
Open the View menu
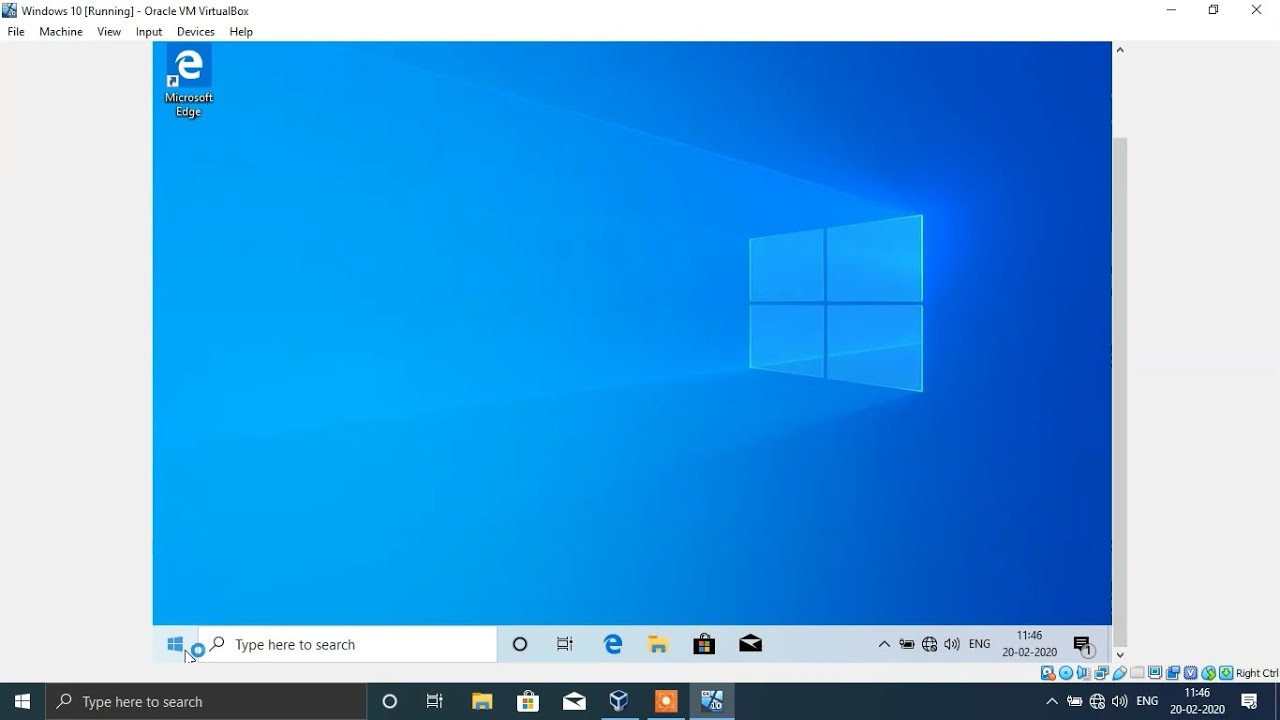[109, 32]
